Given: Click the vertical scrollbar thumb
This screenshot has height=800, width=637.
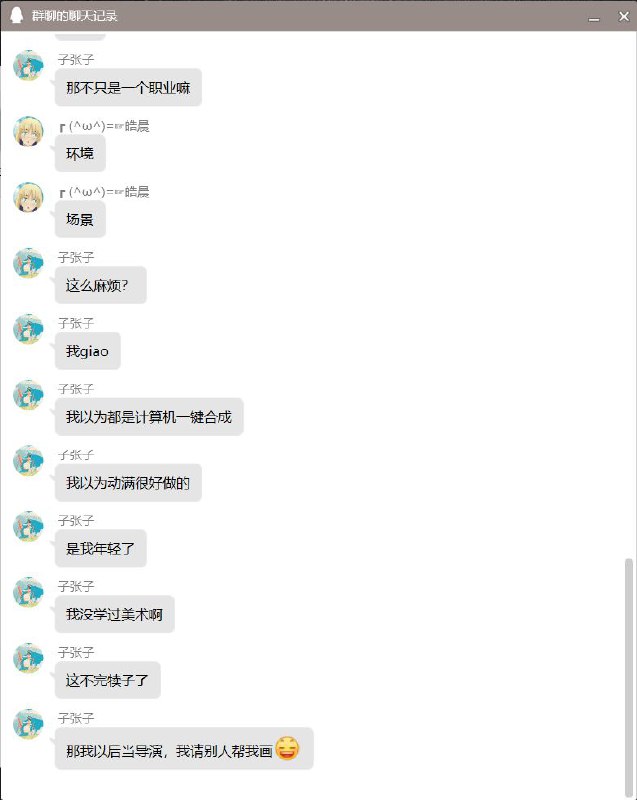Looking at the screenshot, I should 629,677.
